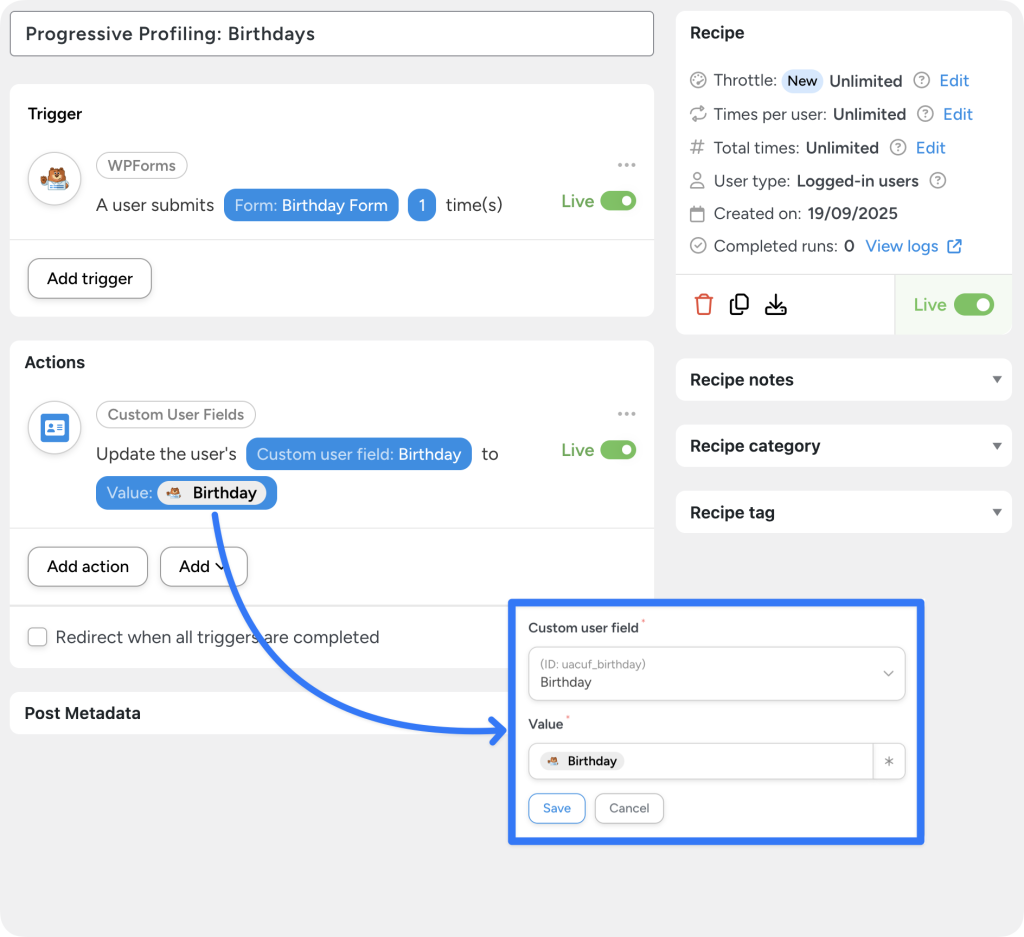Image resolution: width=1024 pixels, height=937 pixels.
Task: Open the trigger's ellipsis options icon
Action: [x=627, y=165]
